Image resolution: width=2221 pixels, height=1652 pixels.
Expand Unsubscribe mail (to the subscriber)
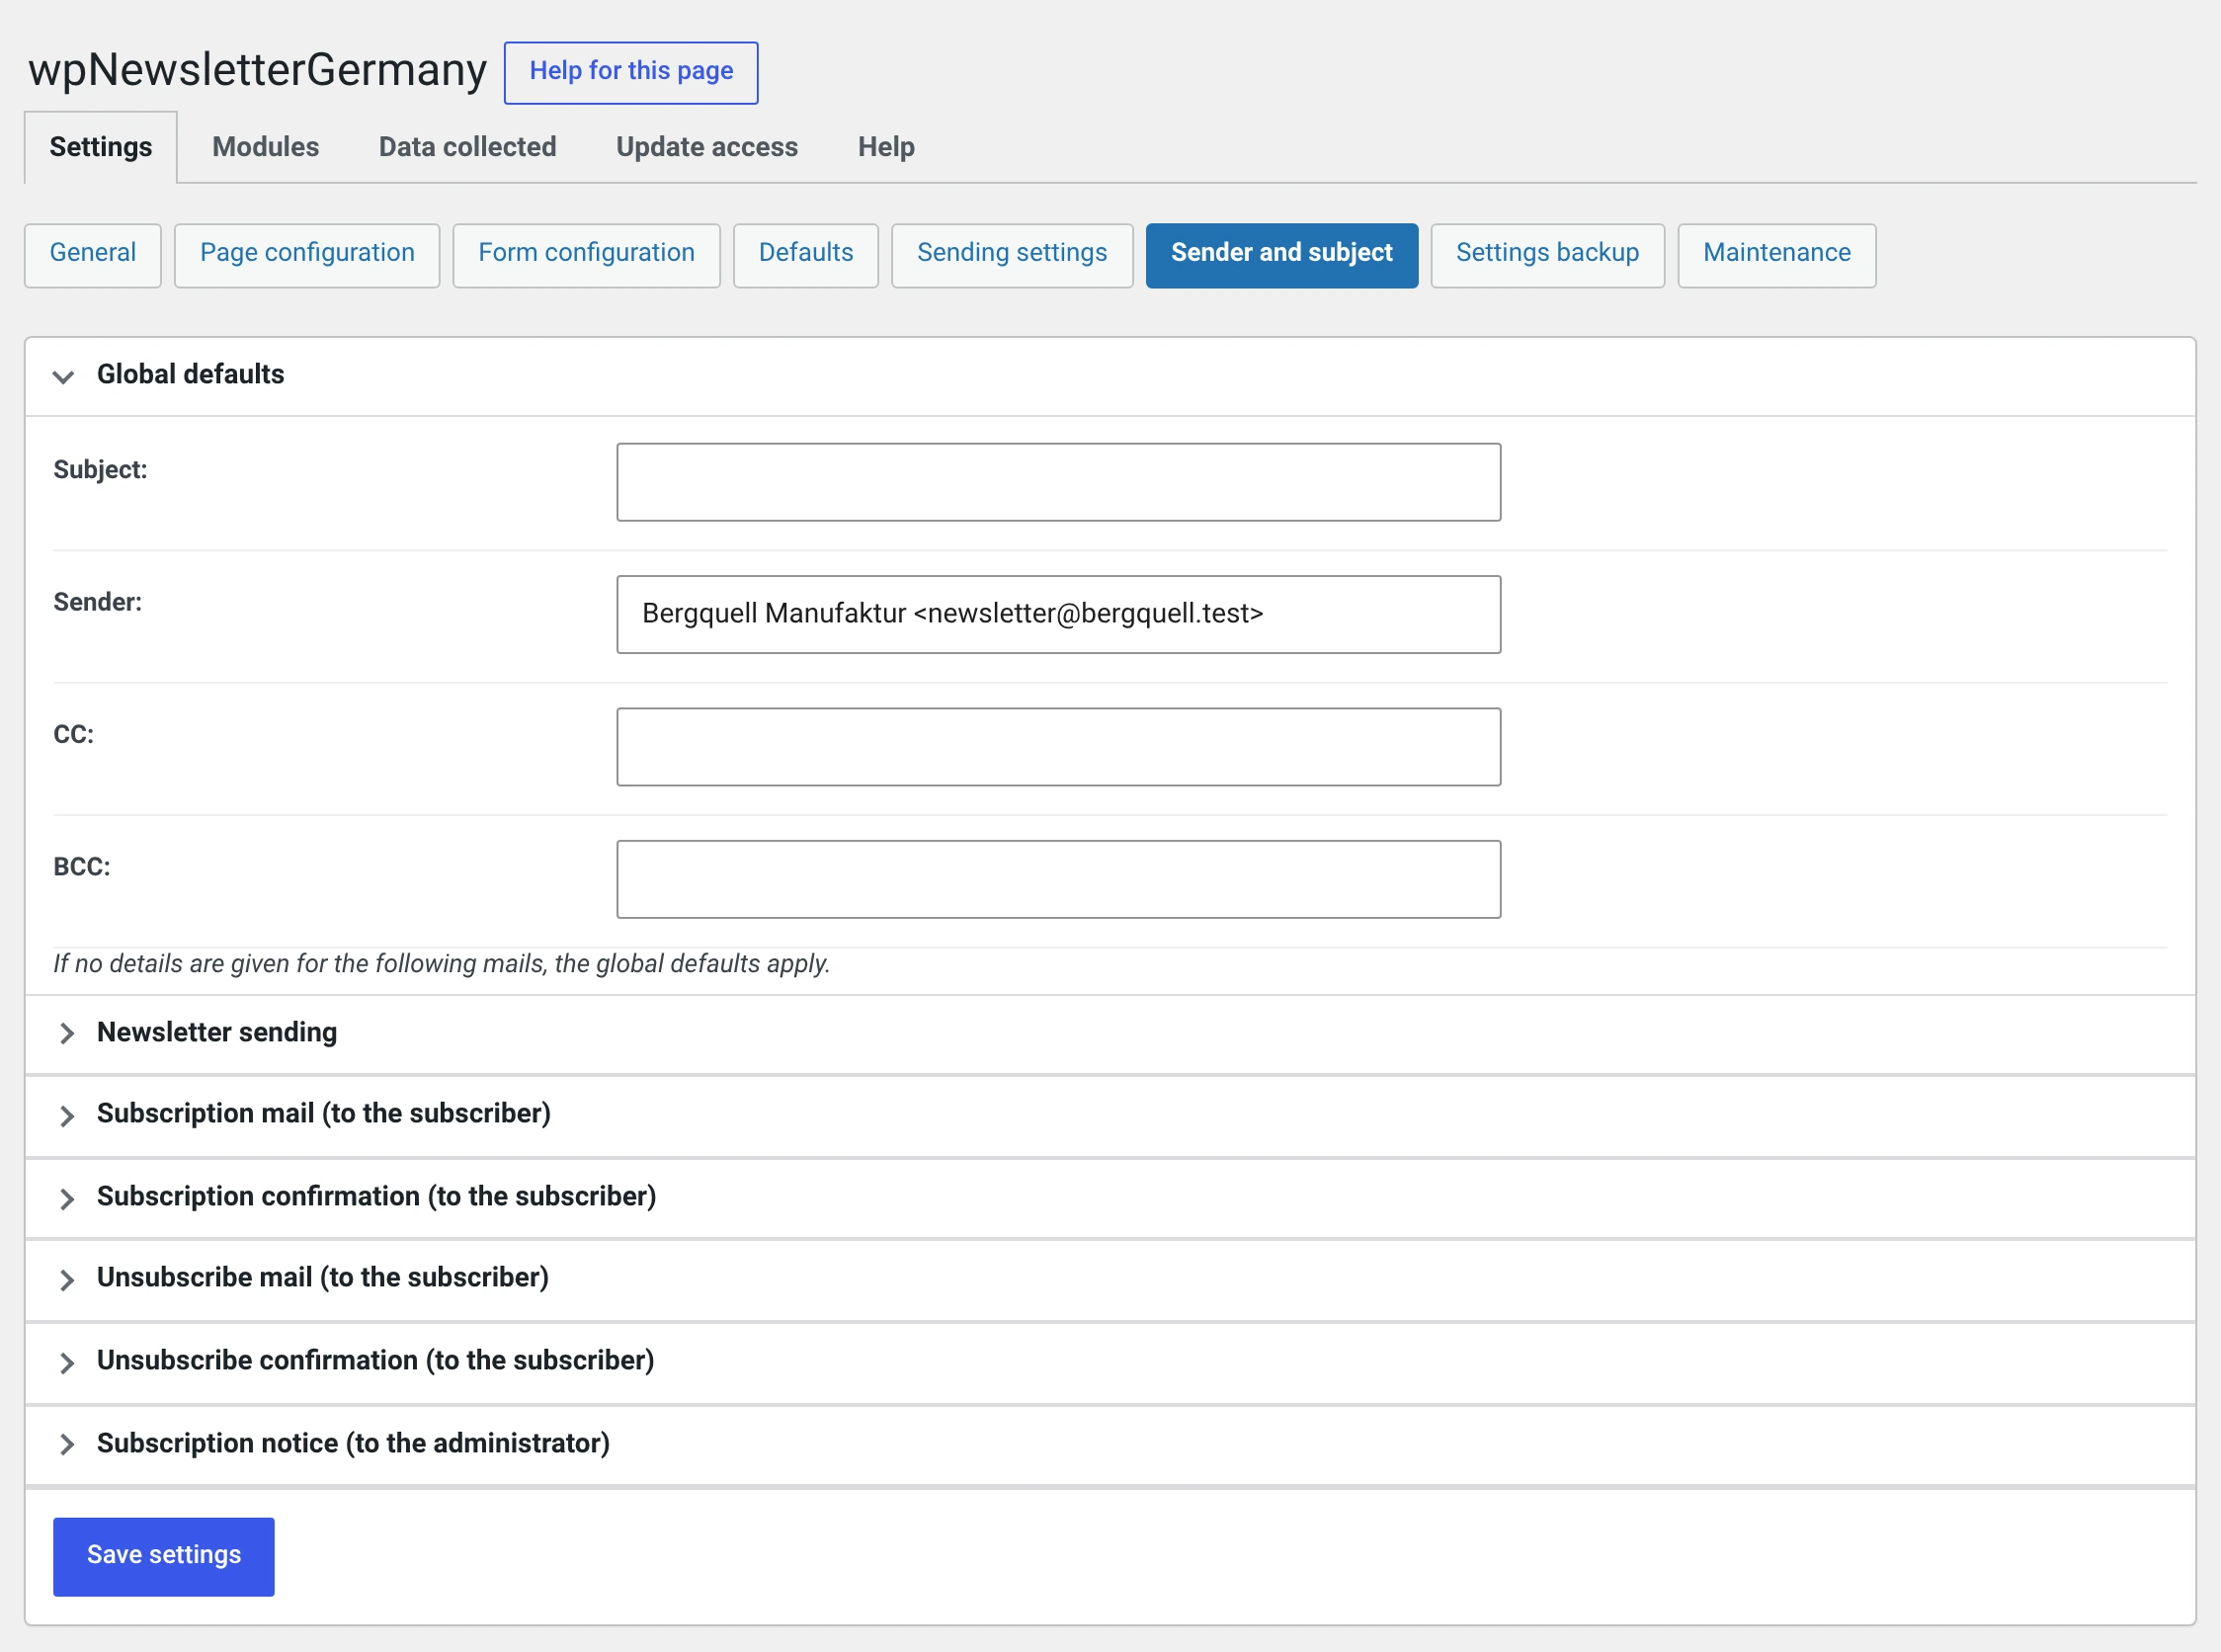click(x=1110, y=1279)
